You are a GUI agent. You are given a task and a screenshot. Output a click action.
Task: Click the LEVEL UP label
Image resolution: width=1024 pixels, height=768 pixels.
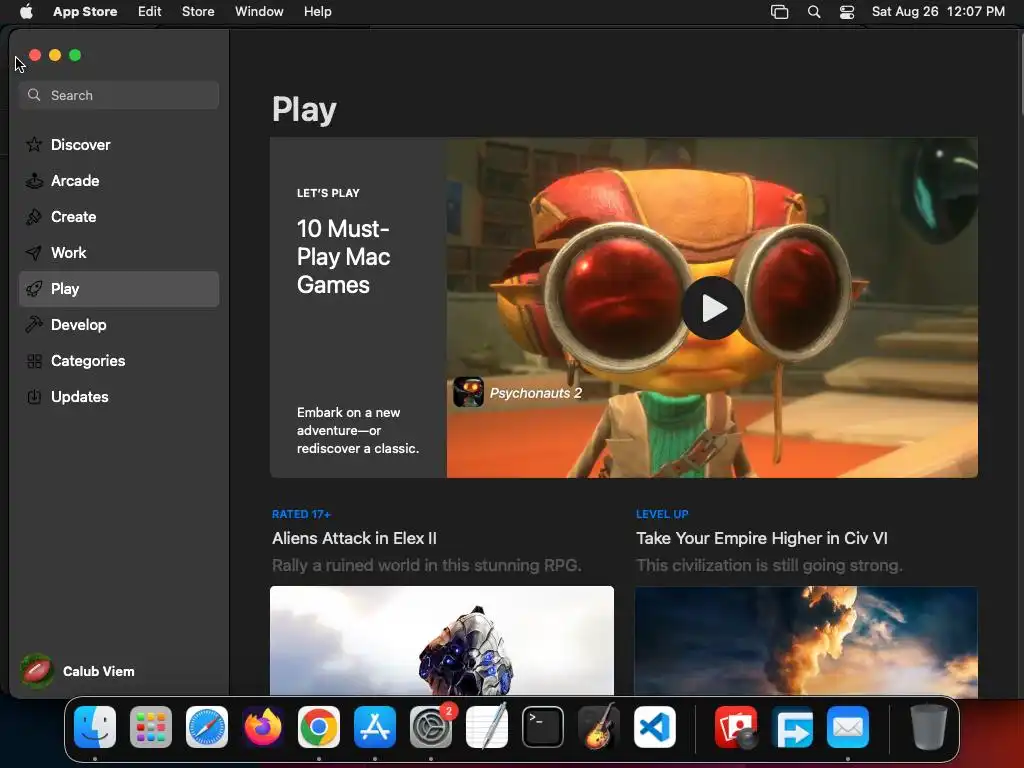(x=662, y=514)
